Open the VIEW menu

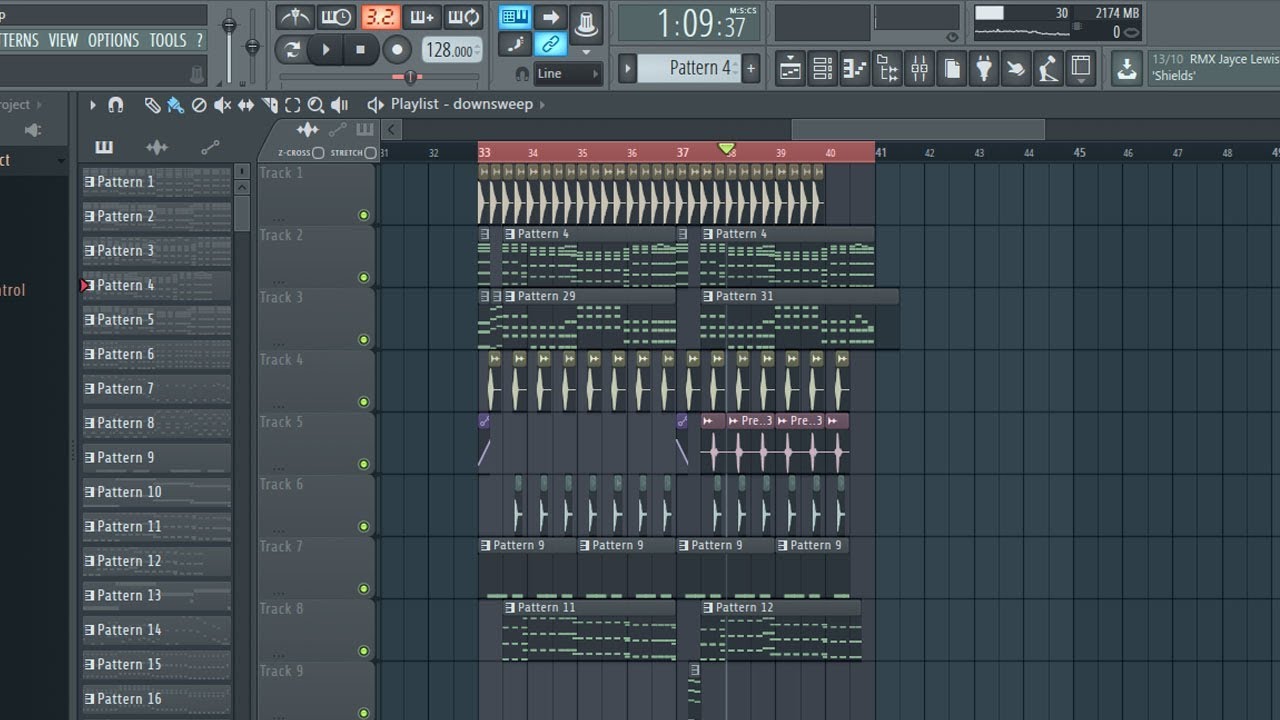tap(62, 40)
